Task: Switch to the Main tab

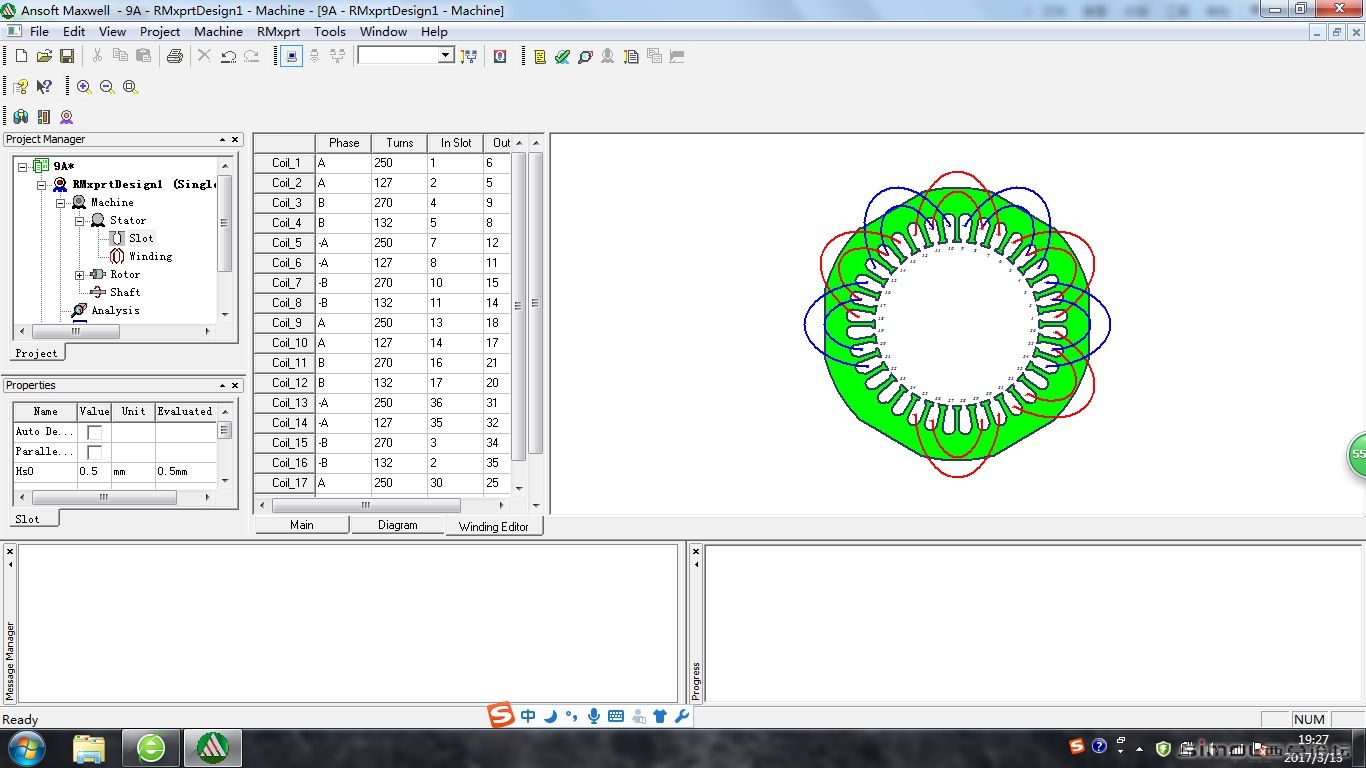Action: point(302,525)
